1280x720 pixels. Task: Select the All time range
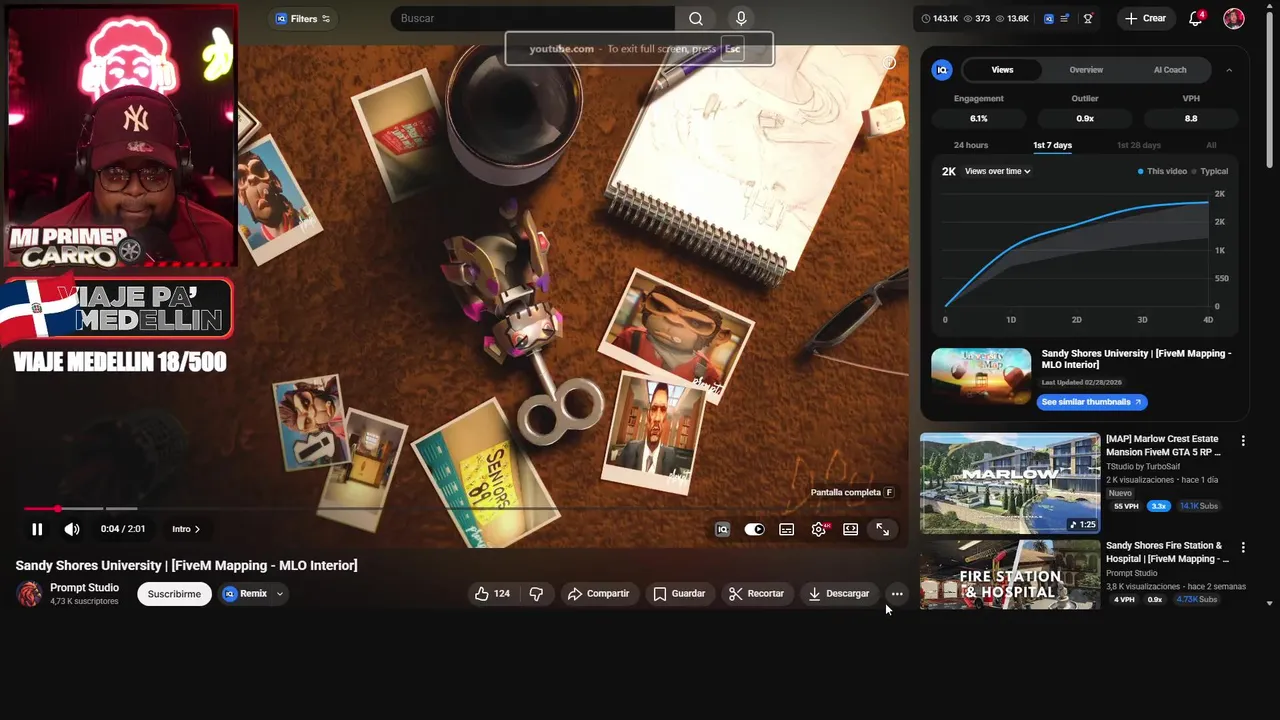click(1211, 145)
